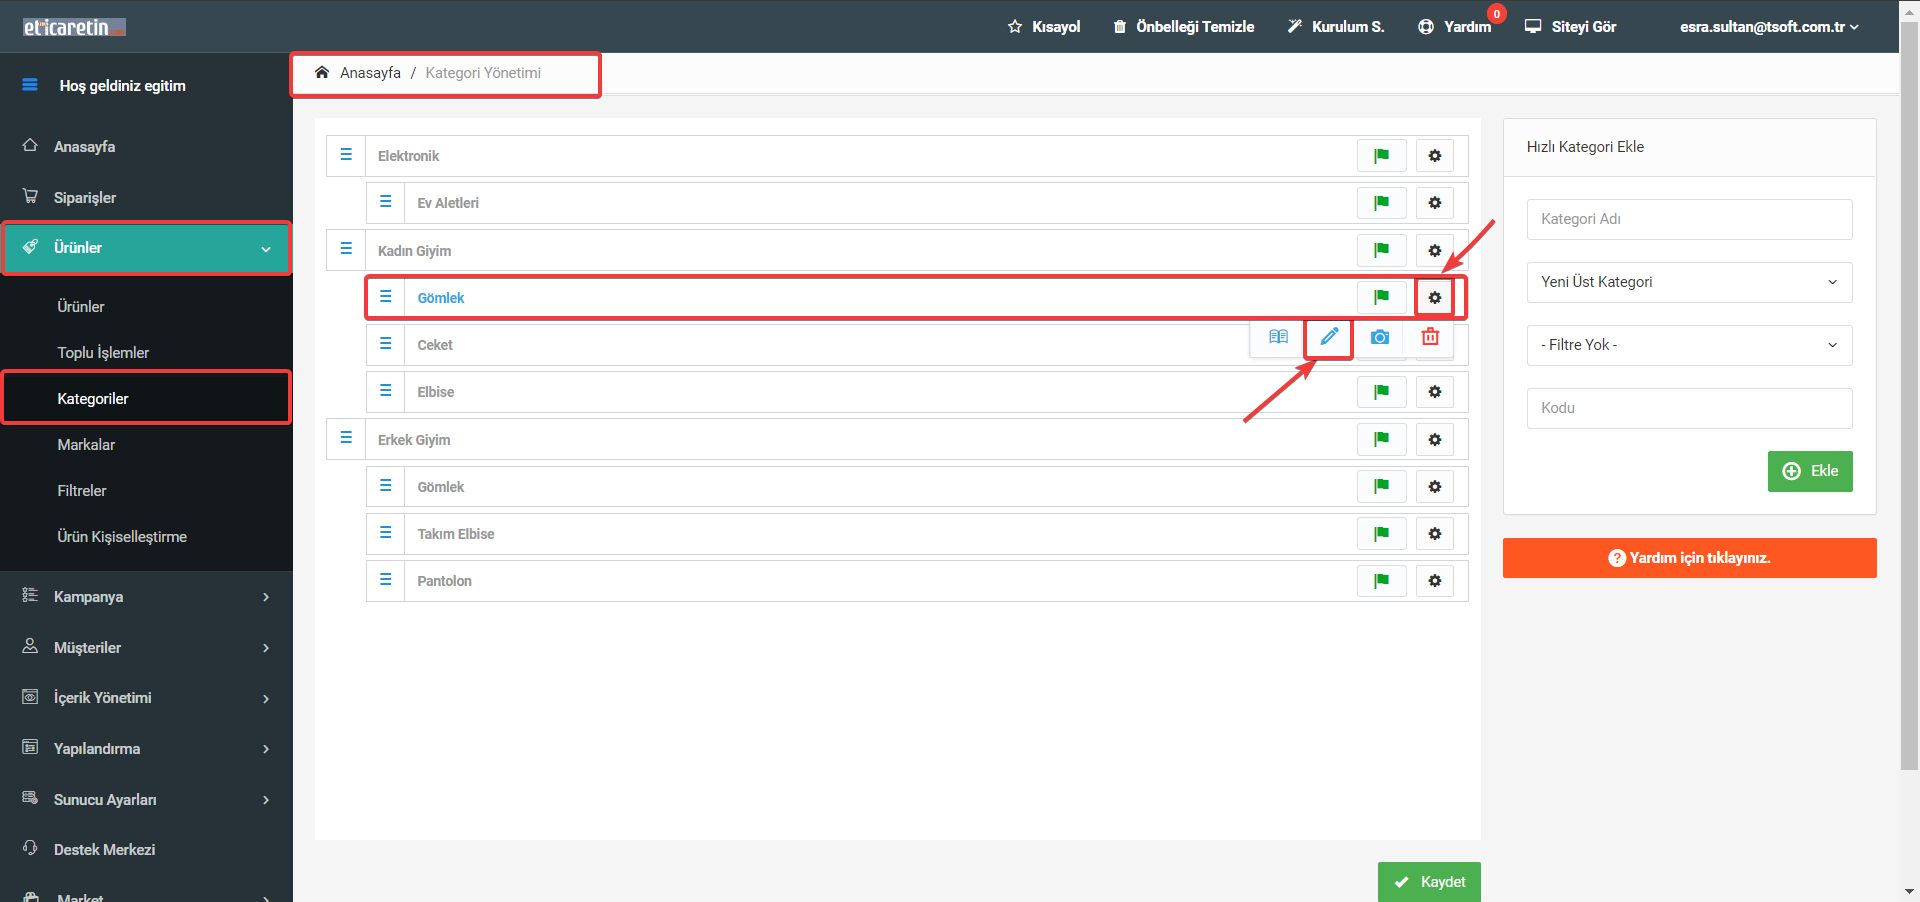Open Markalar submenu item
This screenshot has height=902, width=1920.
(86, 445)
